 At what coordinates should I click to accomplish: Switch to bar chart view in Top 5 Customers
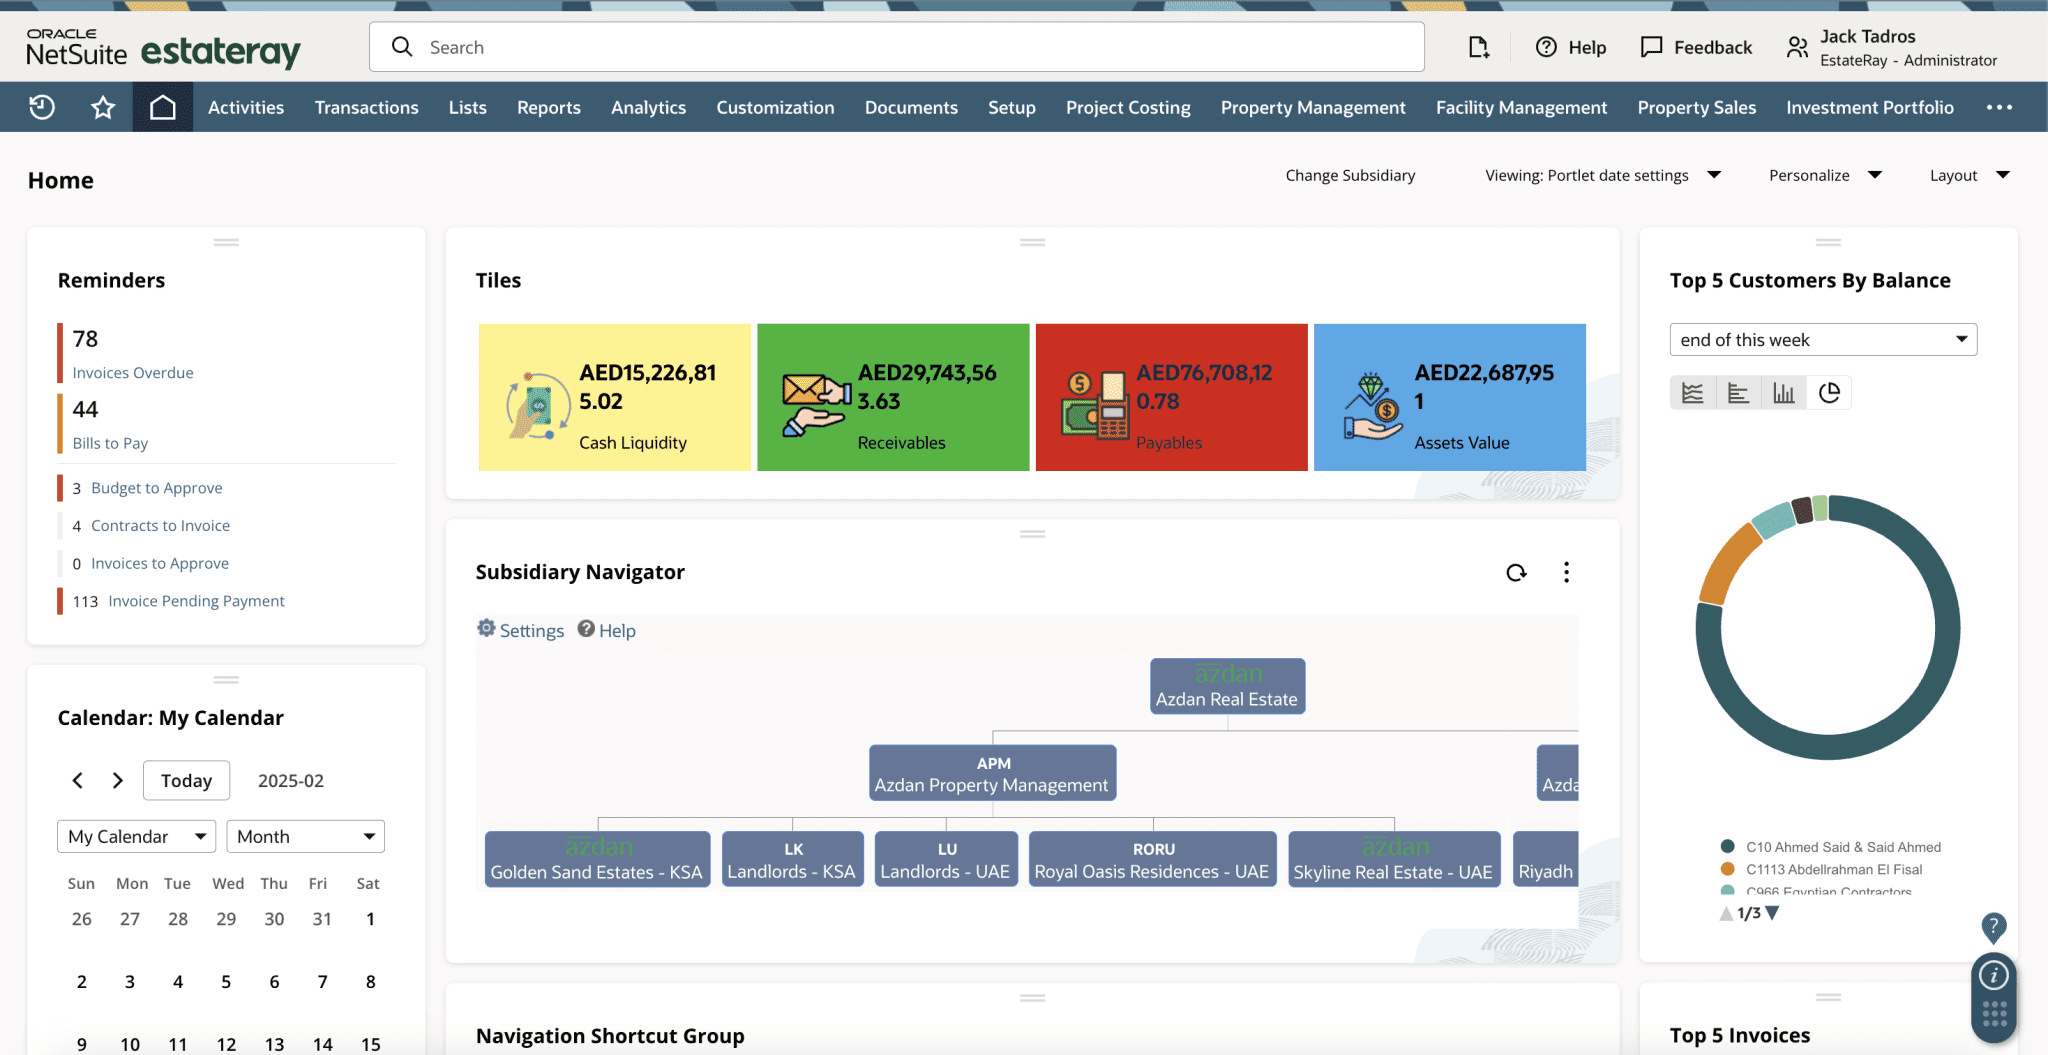pyautogui.click(x=1785, y=392)
